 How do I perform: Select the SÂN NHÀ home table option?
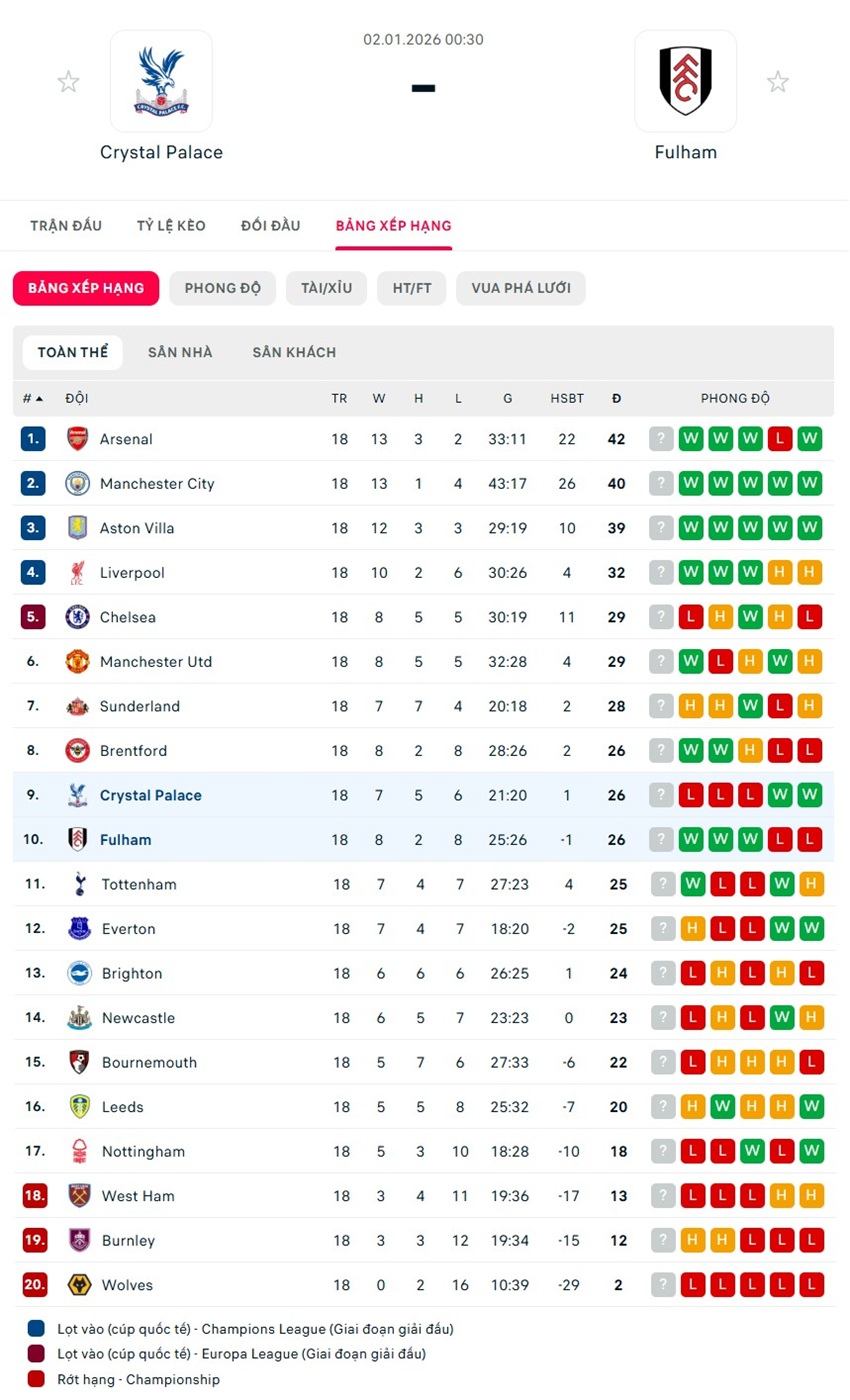[180, 352]
